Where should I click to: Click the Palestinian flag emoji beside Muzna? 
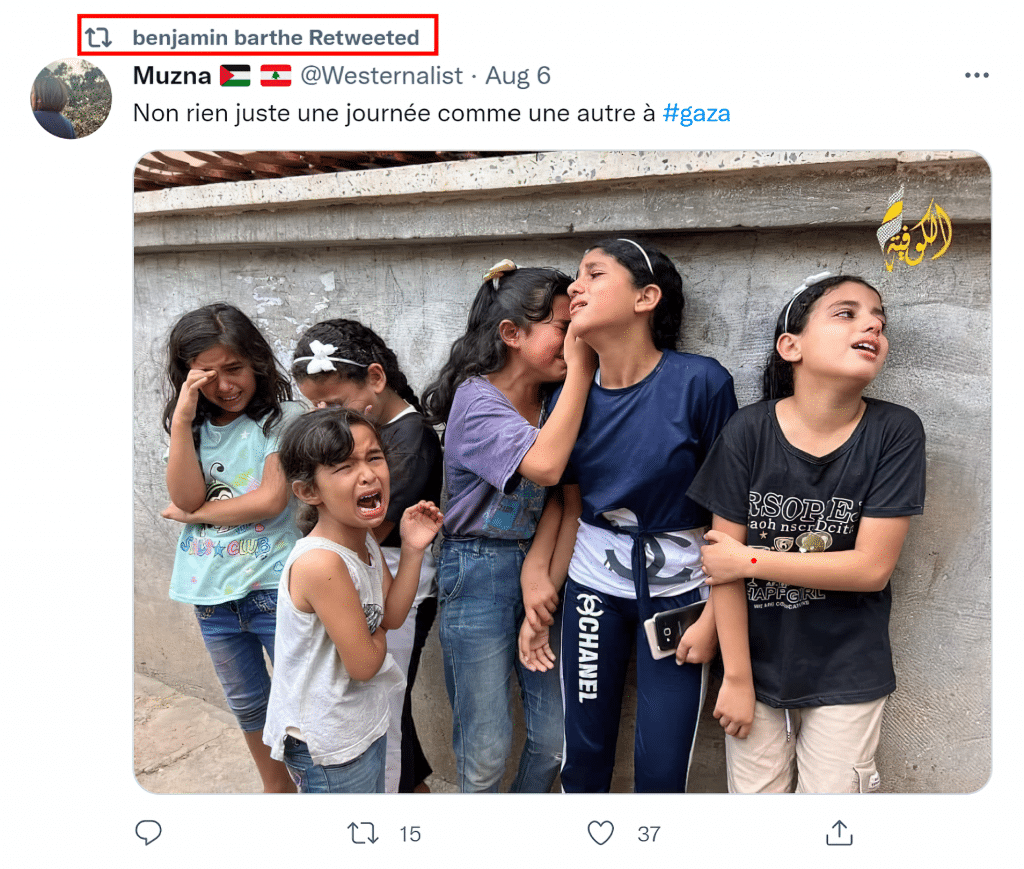pos(235,76)
